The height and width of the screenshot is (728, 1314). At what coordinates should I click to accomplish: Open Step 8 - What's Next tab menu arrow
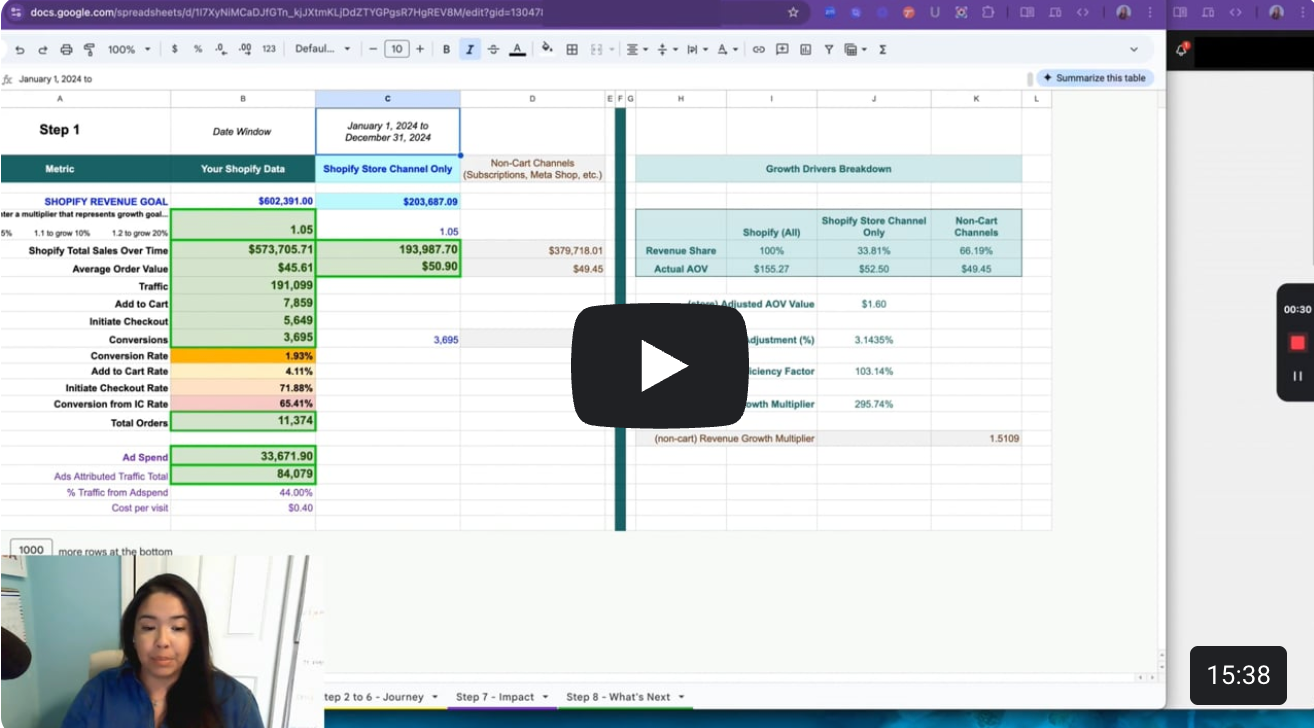pyautogui.click(x=681, y=697)
